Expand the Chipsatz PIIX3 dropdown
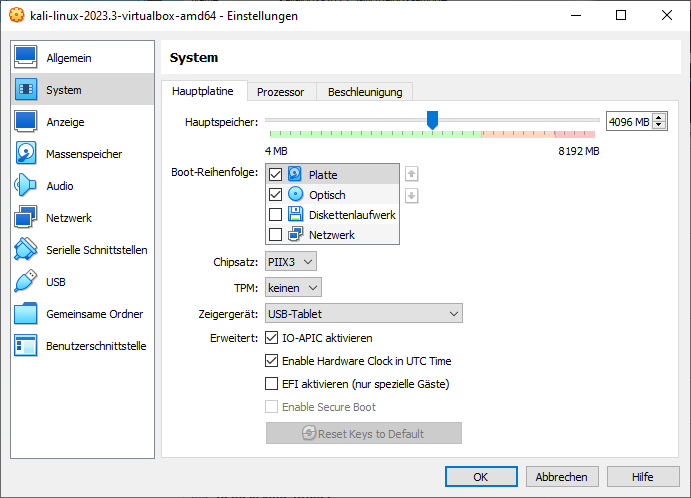 [x=291, y=262]
